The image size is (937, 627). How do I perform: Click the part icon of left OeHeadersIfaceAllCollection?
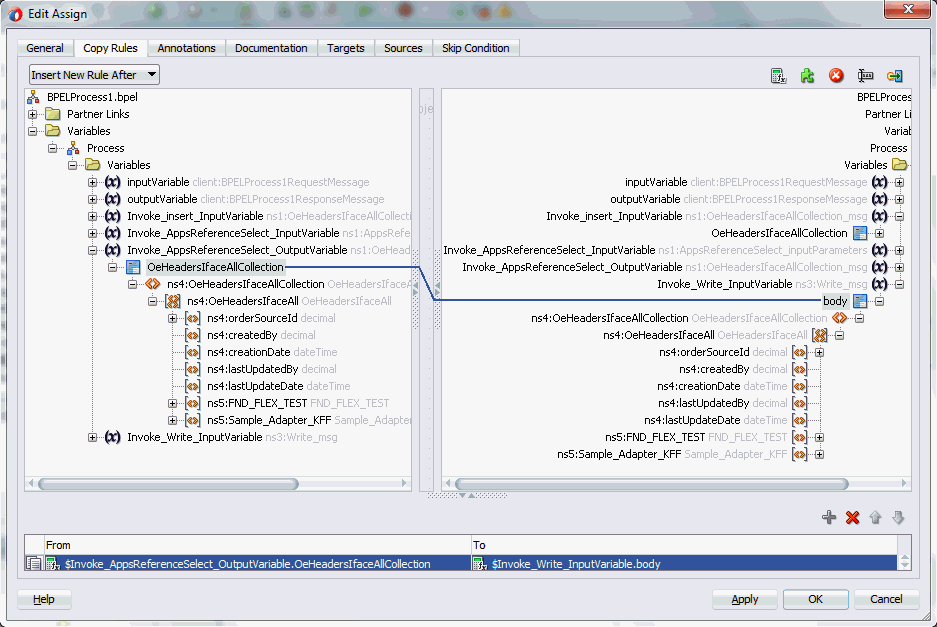(x=133, y=267)
